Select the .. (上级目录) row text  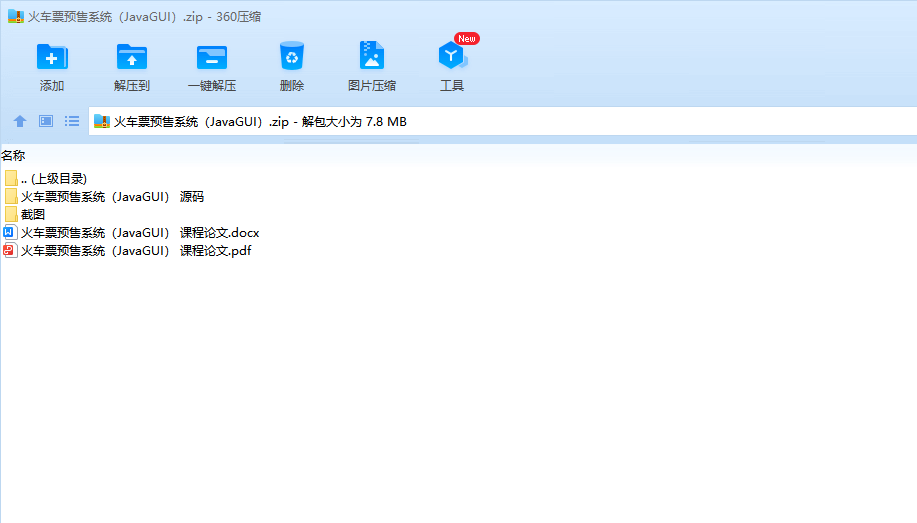(54, 179)
